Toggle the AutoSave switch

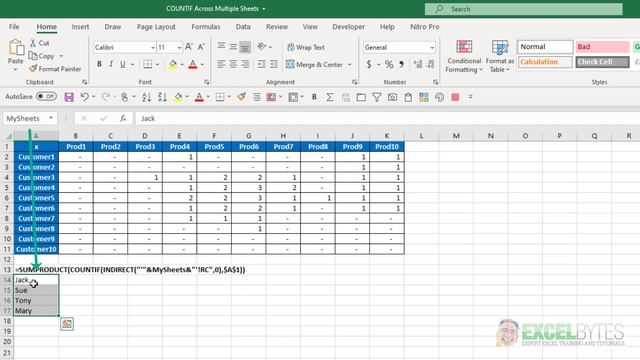pyautogui.click(x=46, y=97)
